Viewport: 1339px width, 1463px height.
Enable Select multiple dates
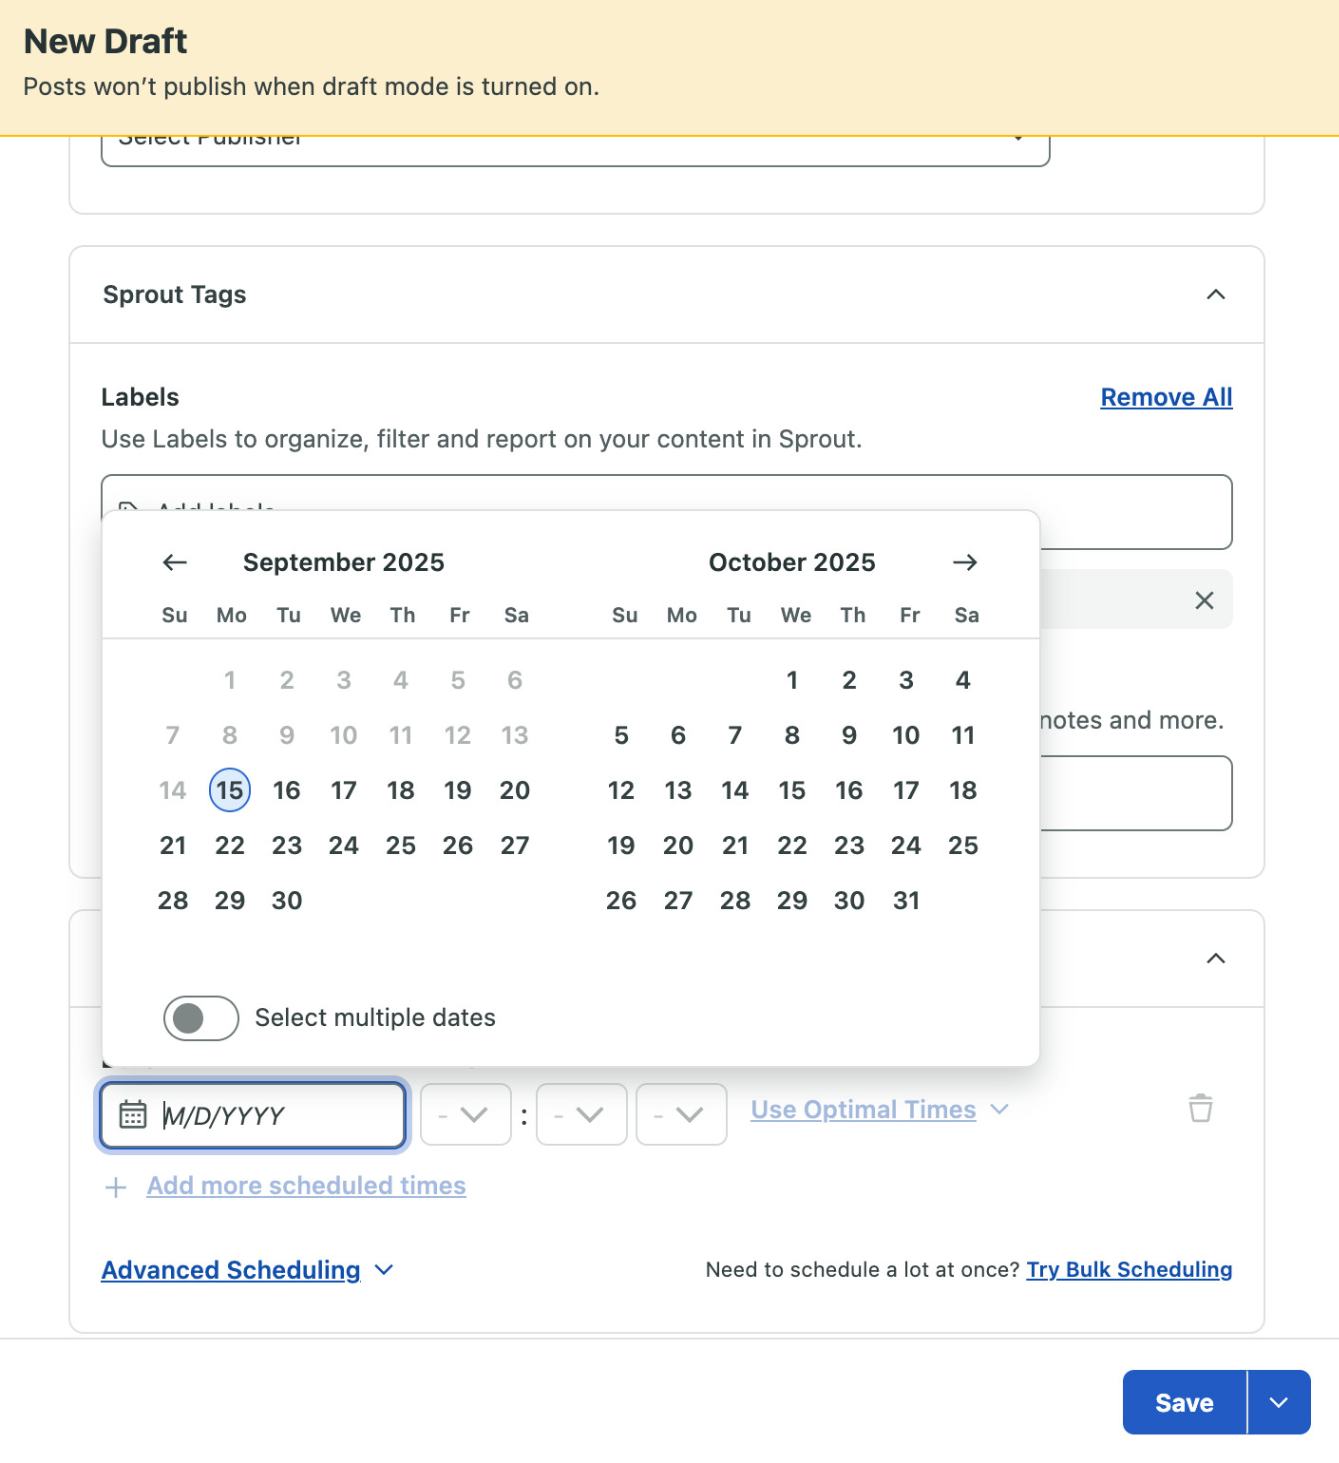point(199,1016)
